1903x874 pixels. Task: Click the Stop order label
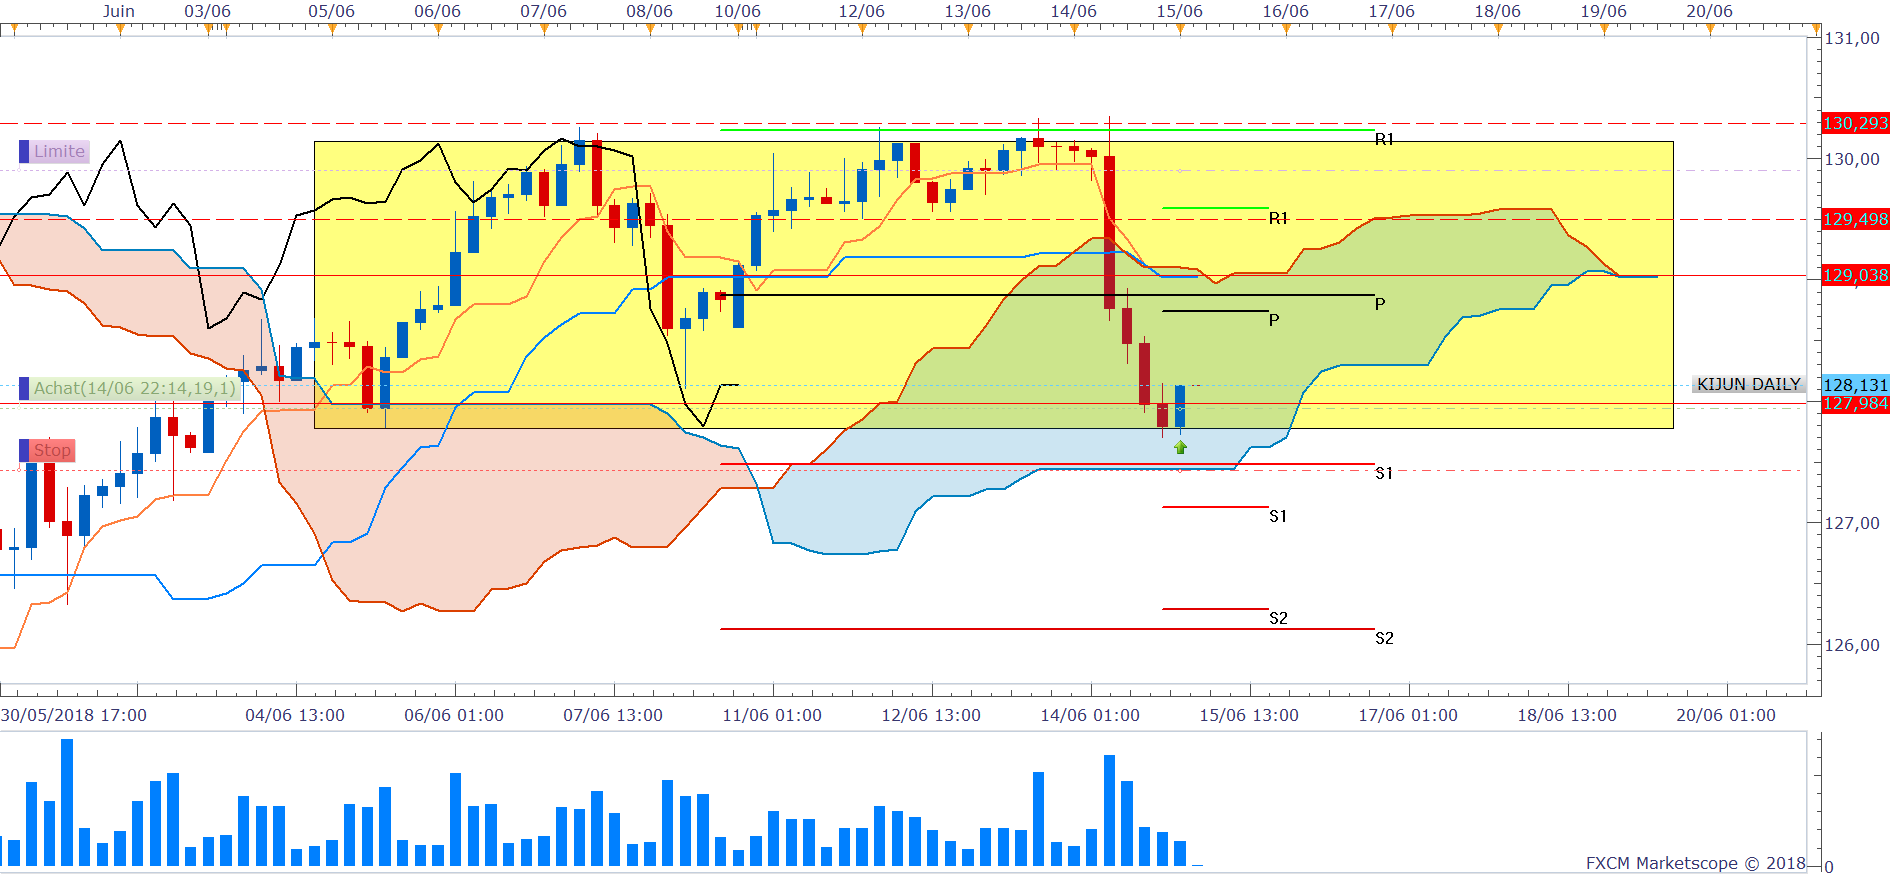click(53, 450)
